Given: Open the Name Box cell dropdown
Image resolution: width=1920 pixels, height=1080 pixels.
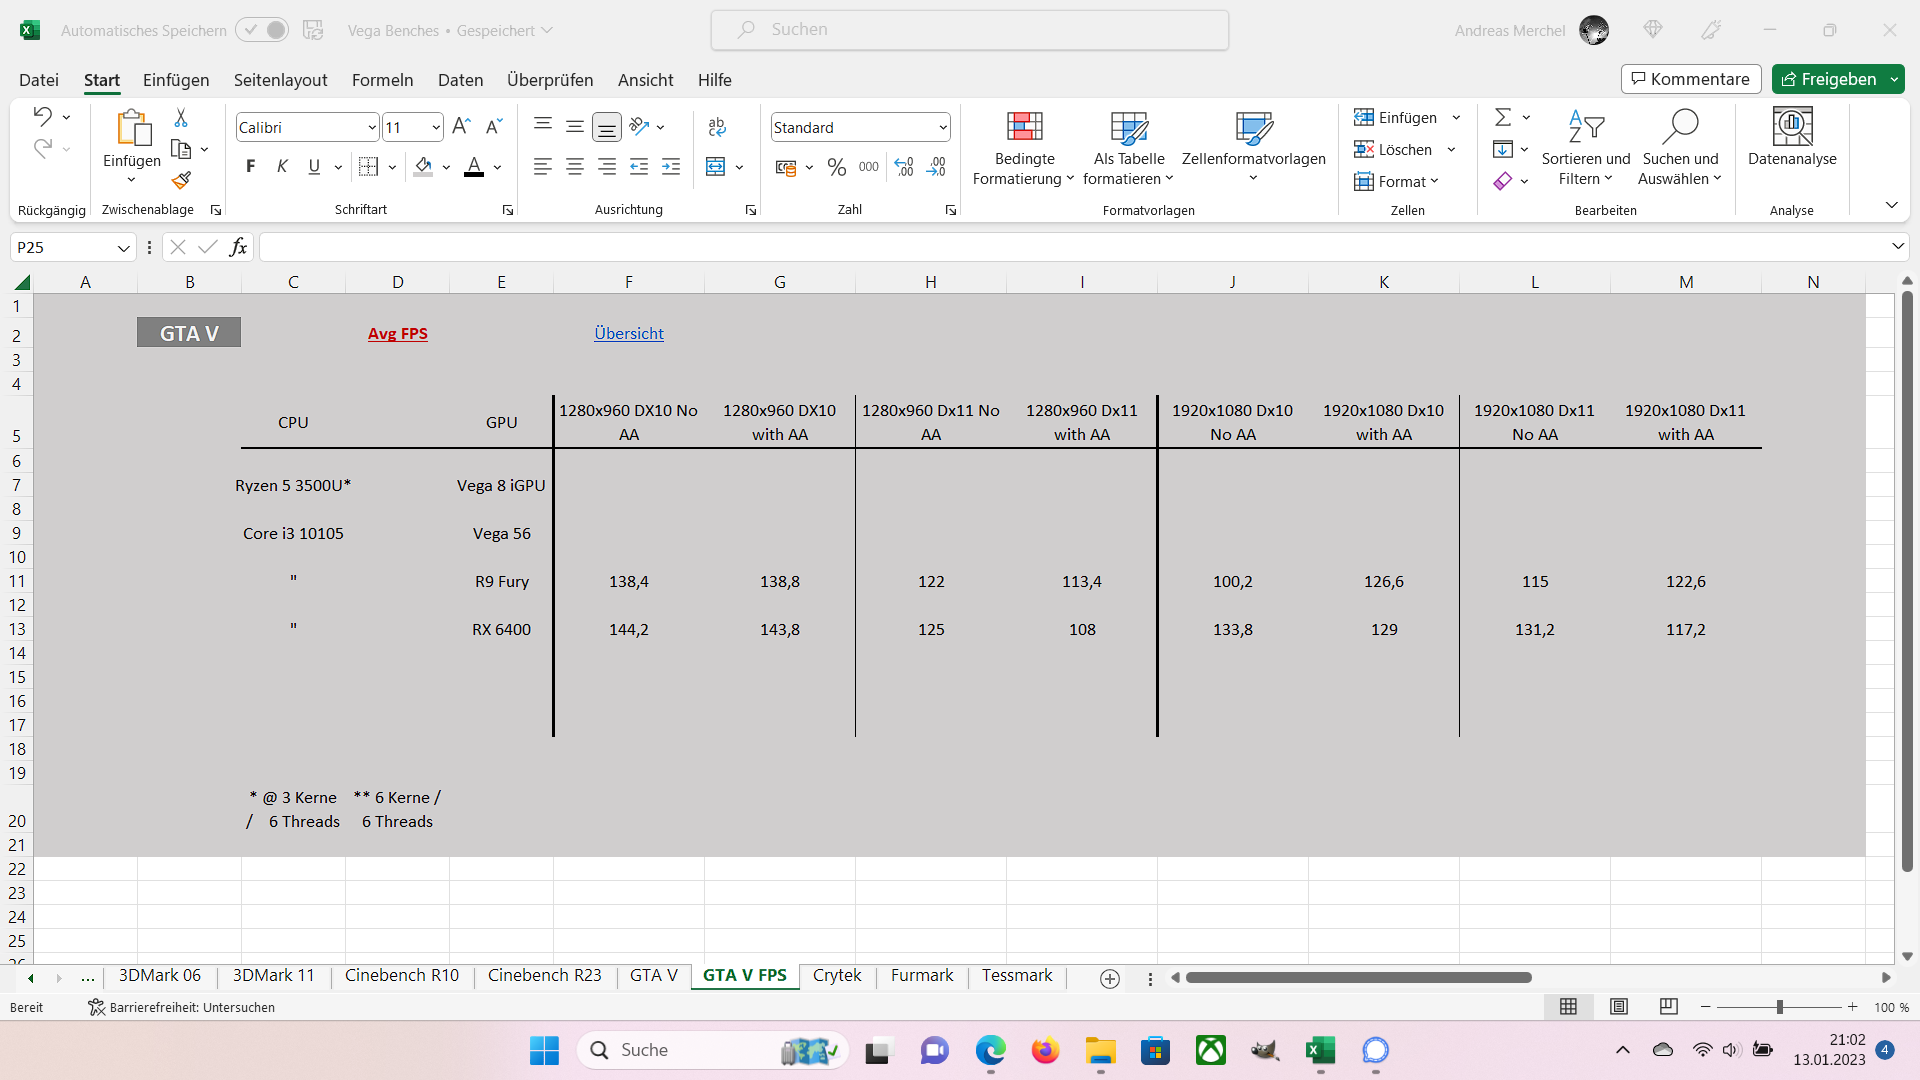Looking at the screenshot, I should point(123,248).
